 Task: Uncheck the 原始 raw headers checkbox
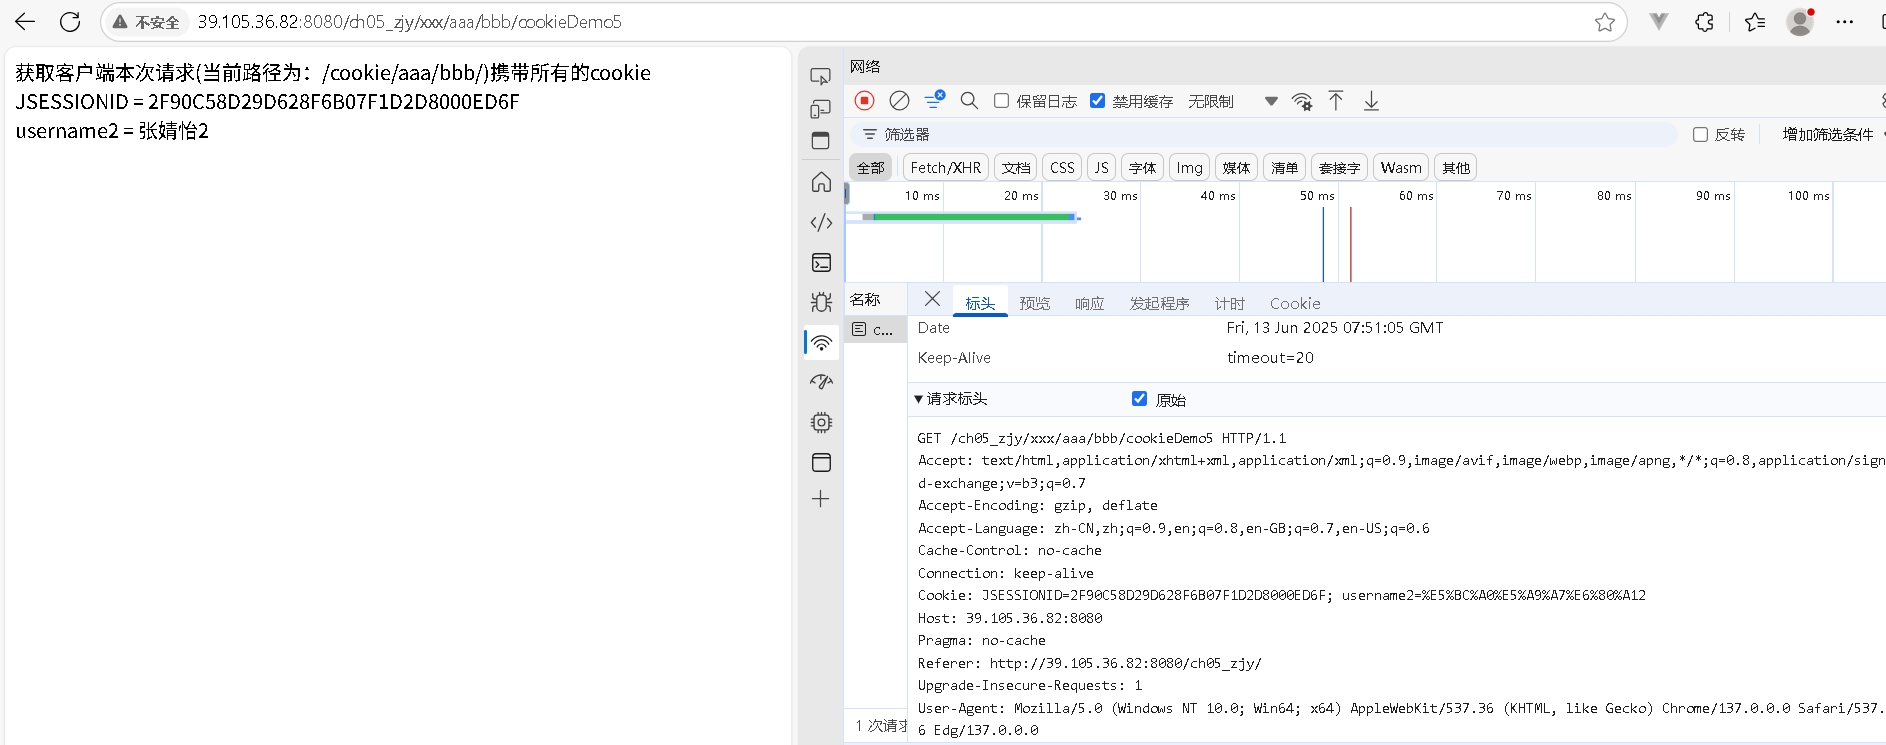tap(1139, 399)
